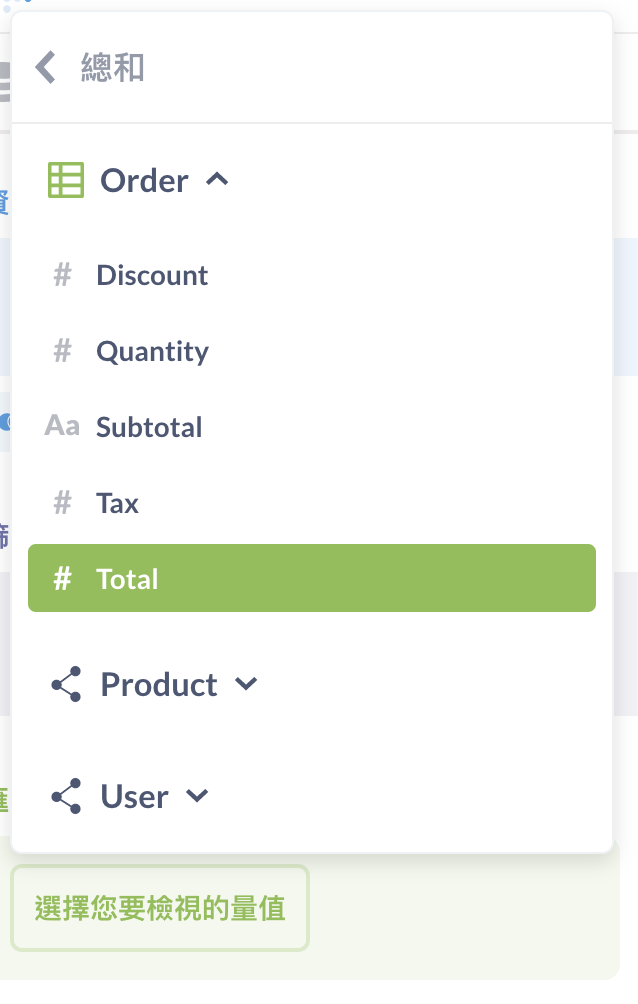Expand the User section chevron
Viewport: 638px width, 1004px height.
coord(197,797)
